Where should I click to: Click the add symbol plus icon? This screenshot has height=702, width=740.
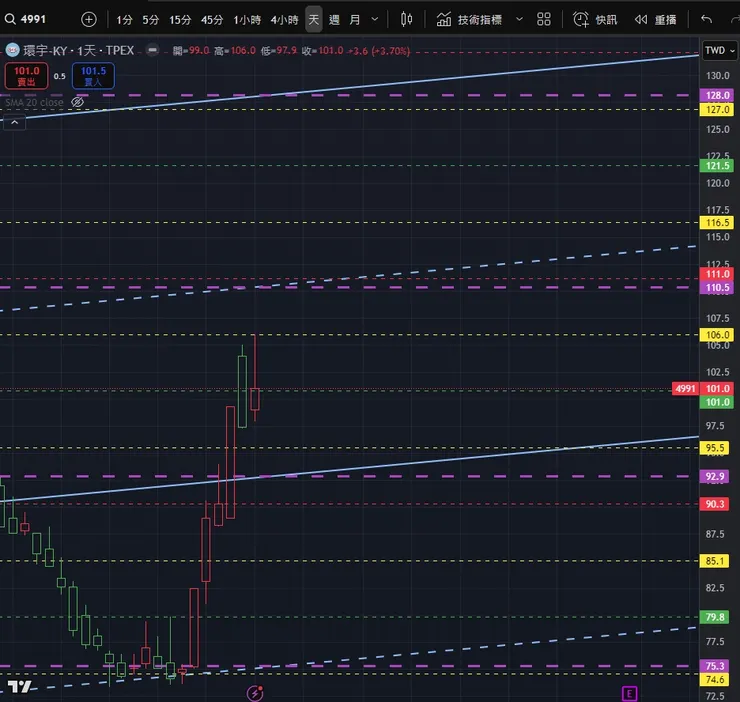pyautogui.click(x=89, y=19)
